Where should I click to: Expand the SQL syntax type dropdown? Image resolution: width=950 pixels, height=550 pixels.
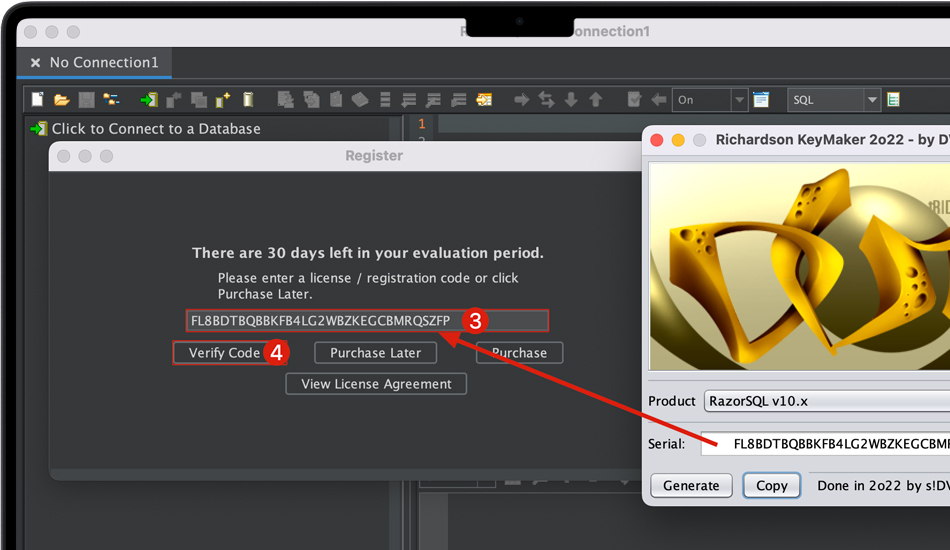point(872,100)
